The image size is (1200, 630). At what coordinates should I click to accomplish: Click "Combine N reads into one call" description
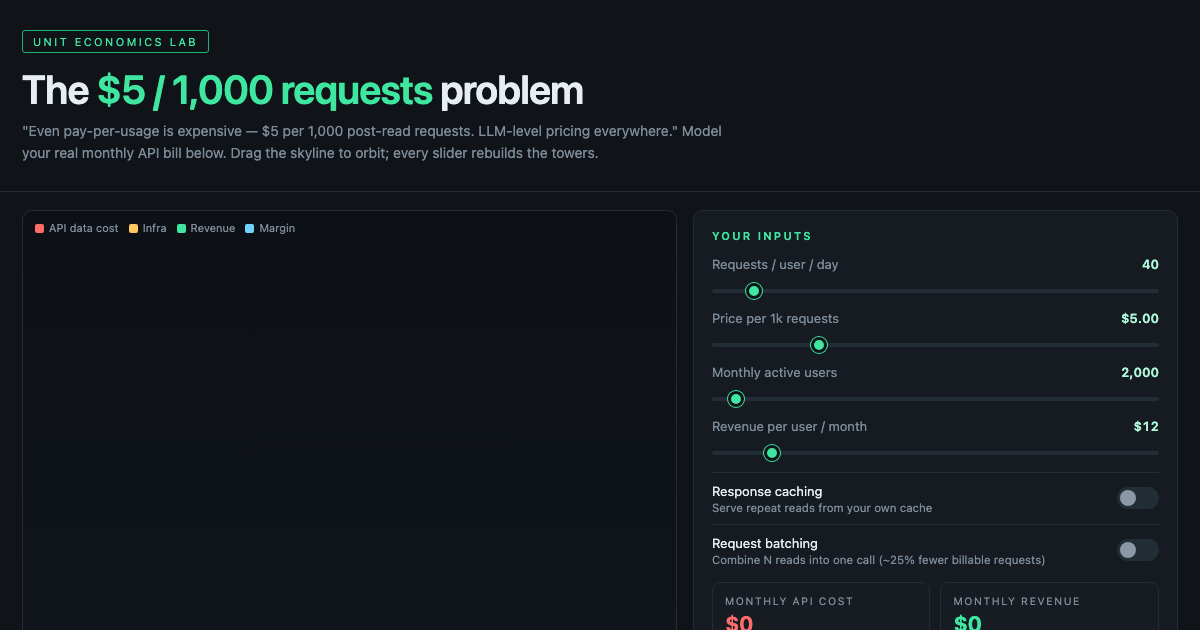tap(878, 560)
